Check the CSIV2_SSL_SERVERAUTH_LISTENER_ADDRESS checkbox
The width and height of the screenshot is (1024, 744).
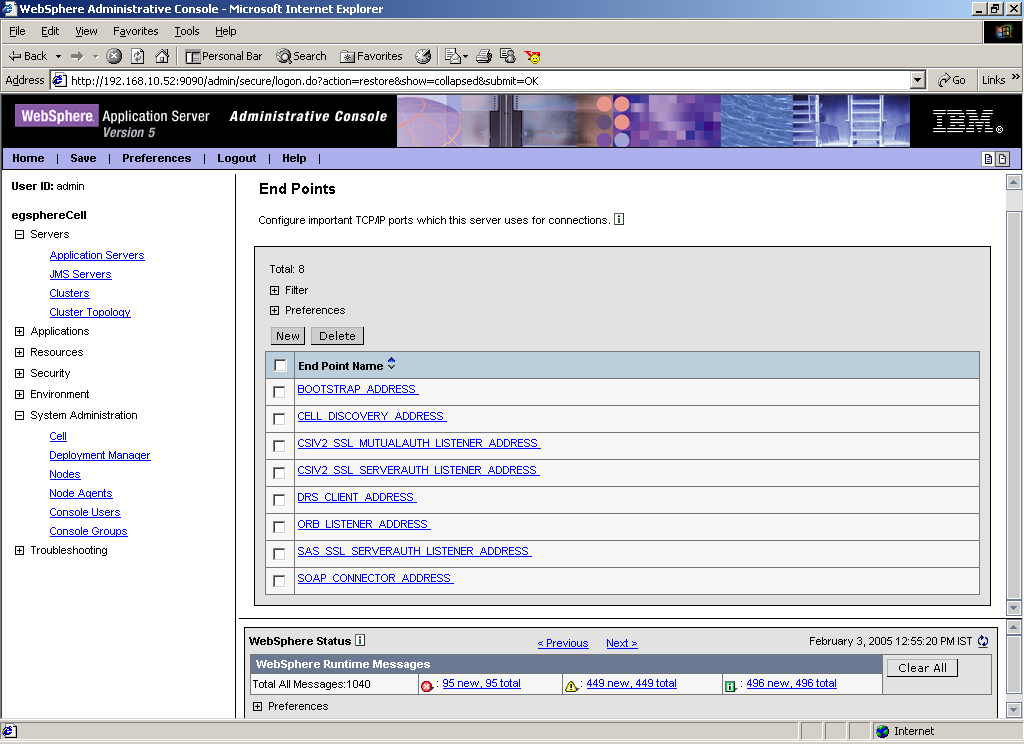click(x=279, y=473)
